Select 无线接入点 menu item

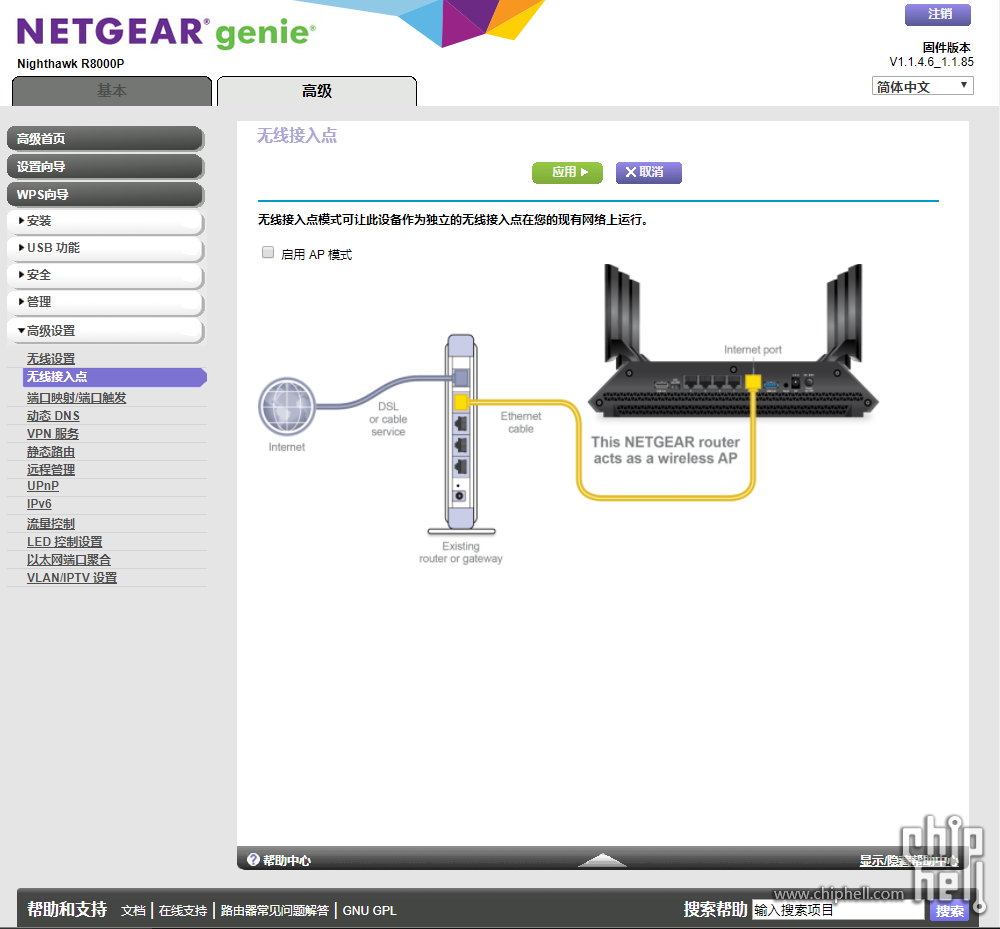point(115,377)
